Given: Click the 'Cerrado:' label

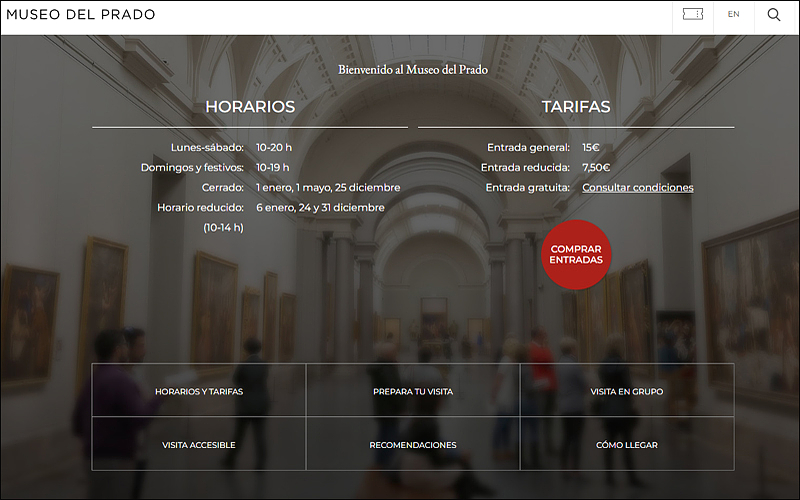Looking at the screenshot, I should coord(222,187).
